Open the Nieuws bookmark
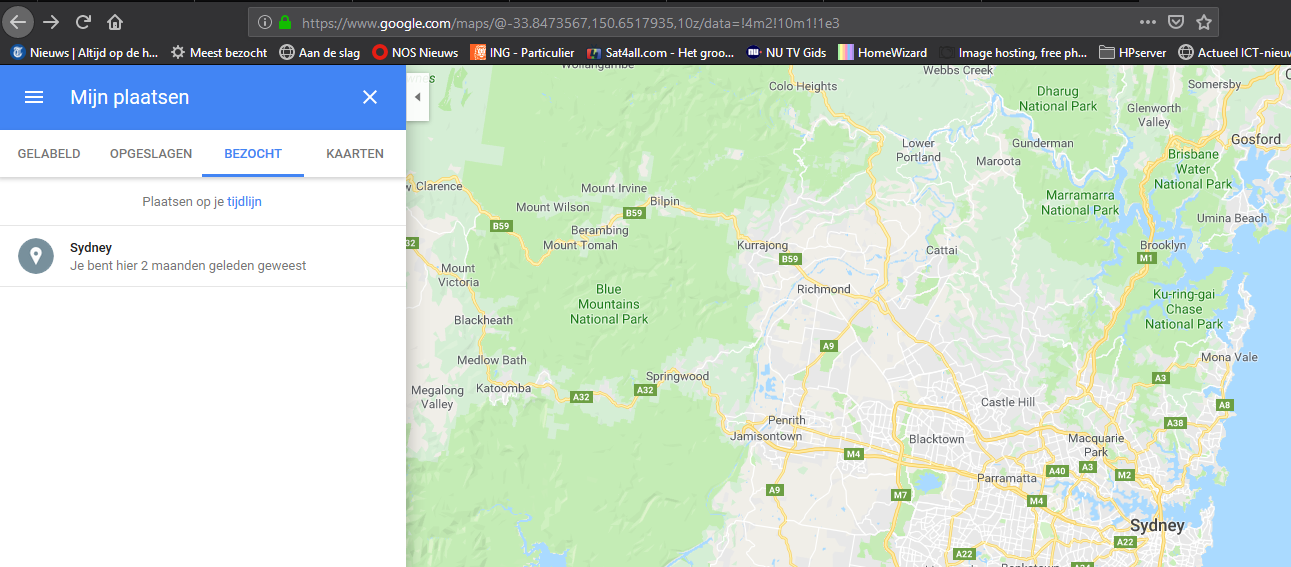1291x567 pixels. pos(84,53)
